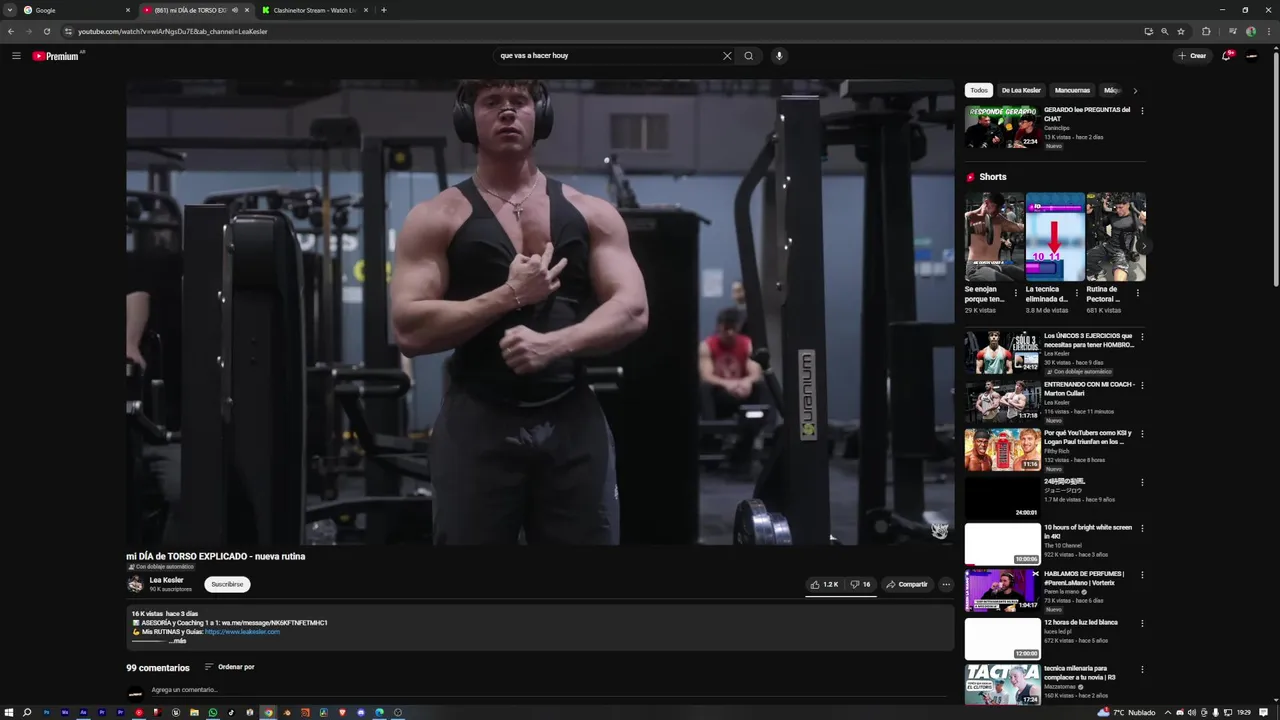The width and height of the screenshot is (1280, 720).
Task: Open 'tecnica milenaria para complacer' video thumbnail
Action: pyautogui.click(x=1002, y=685)
